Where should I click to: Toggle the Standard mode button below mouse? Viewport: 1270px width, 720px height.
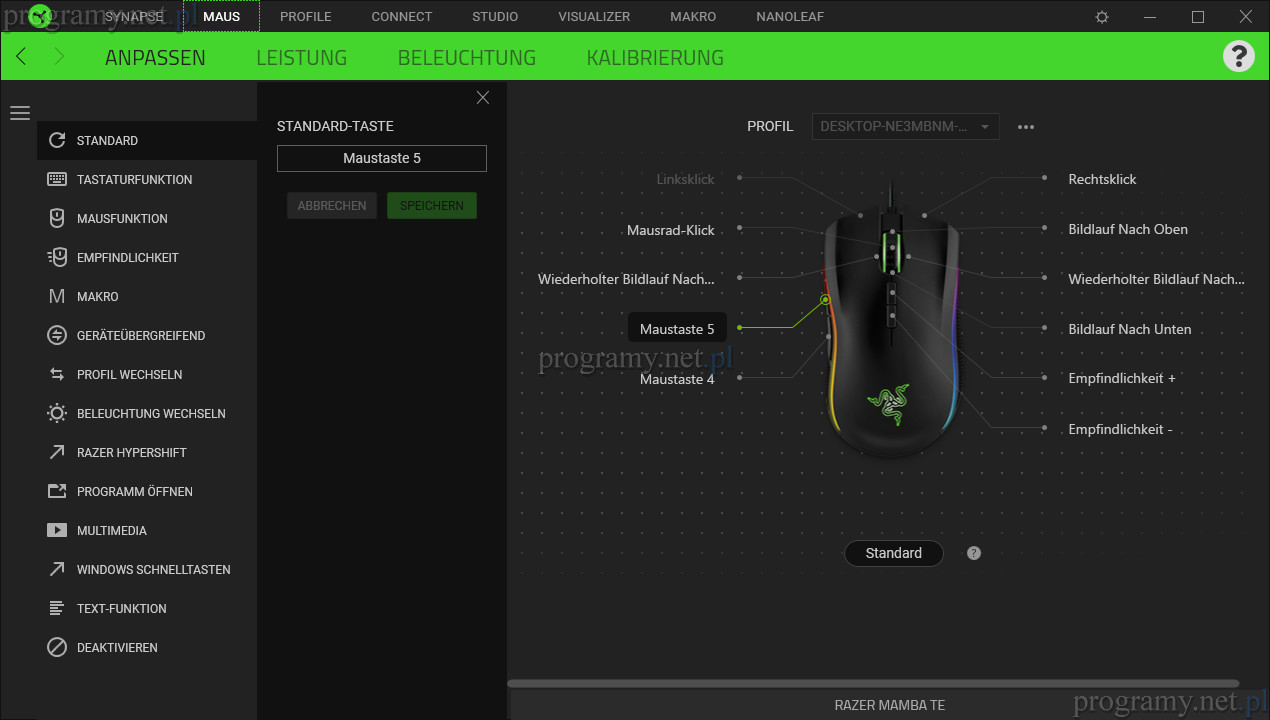pos(893,553)
